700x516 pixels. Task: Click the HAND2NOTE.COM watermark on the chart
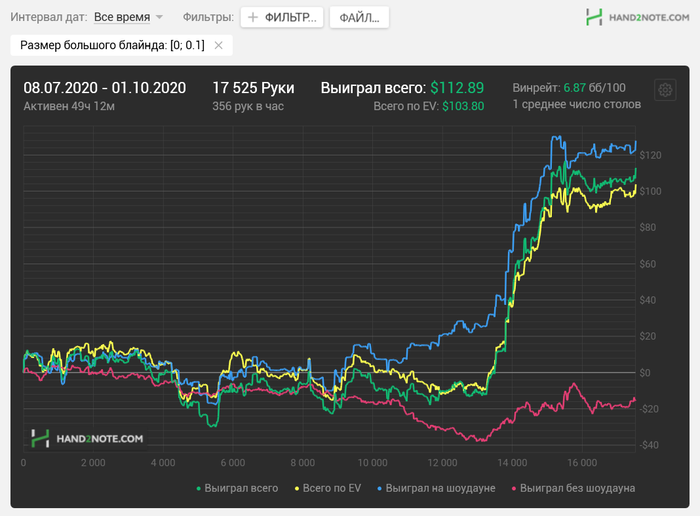[x=87, y=438]
